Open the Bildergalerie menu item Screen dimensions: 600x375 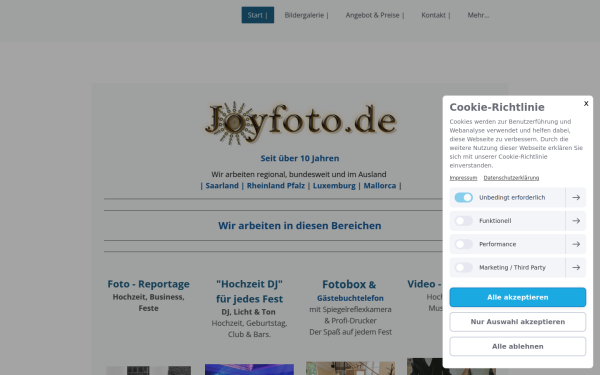click(307, 15)
